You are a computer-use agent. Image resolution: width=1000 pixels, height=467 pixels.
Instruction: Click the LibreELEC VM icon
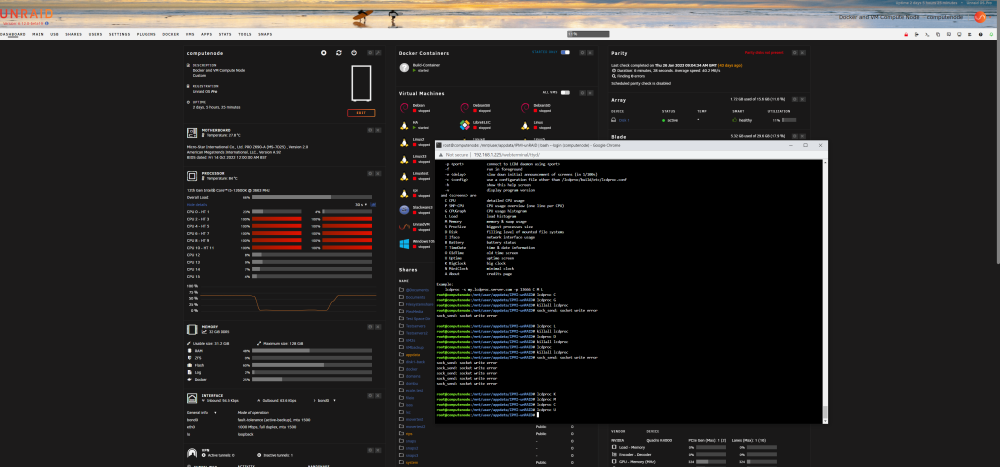click(465, 125)
